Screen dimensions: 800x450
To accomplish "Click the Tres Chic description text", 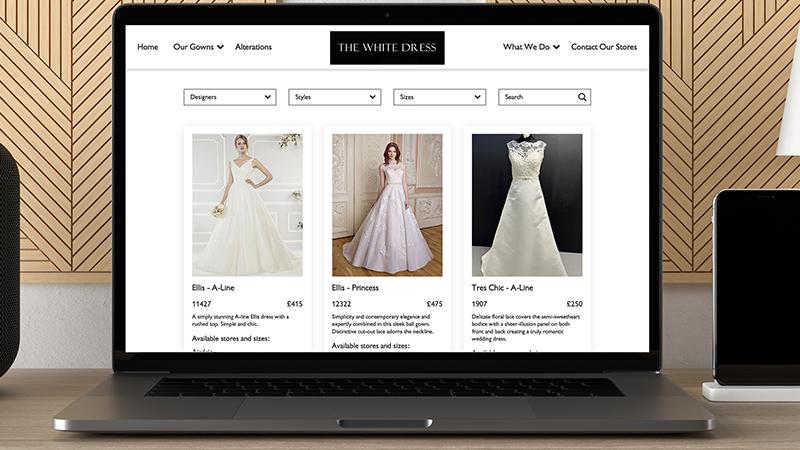I will (x=526, y=328).
